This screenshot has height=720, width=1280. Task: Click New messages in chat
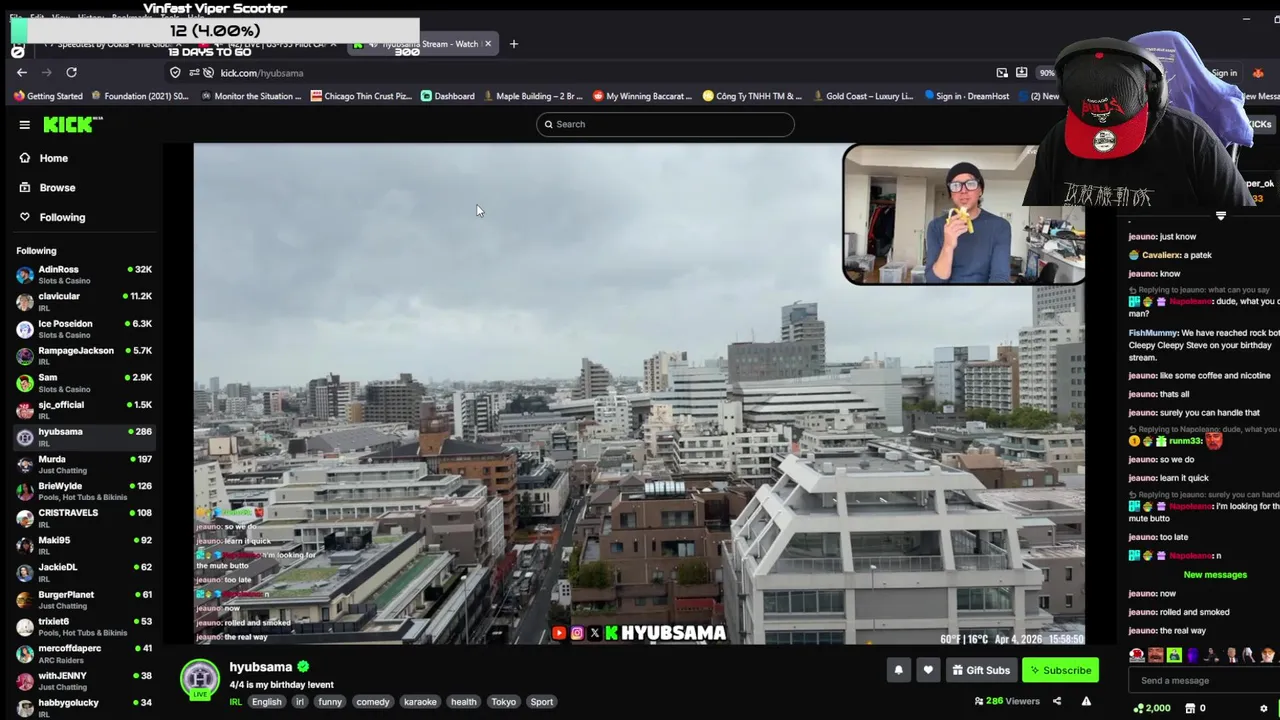[x=1215, y=575]
